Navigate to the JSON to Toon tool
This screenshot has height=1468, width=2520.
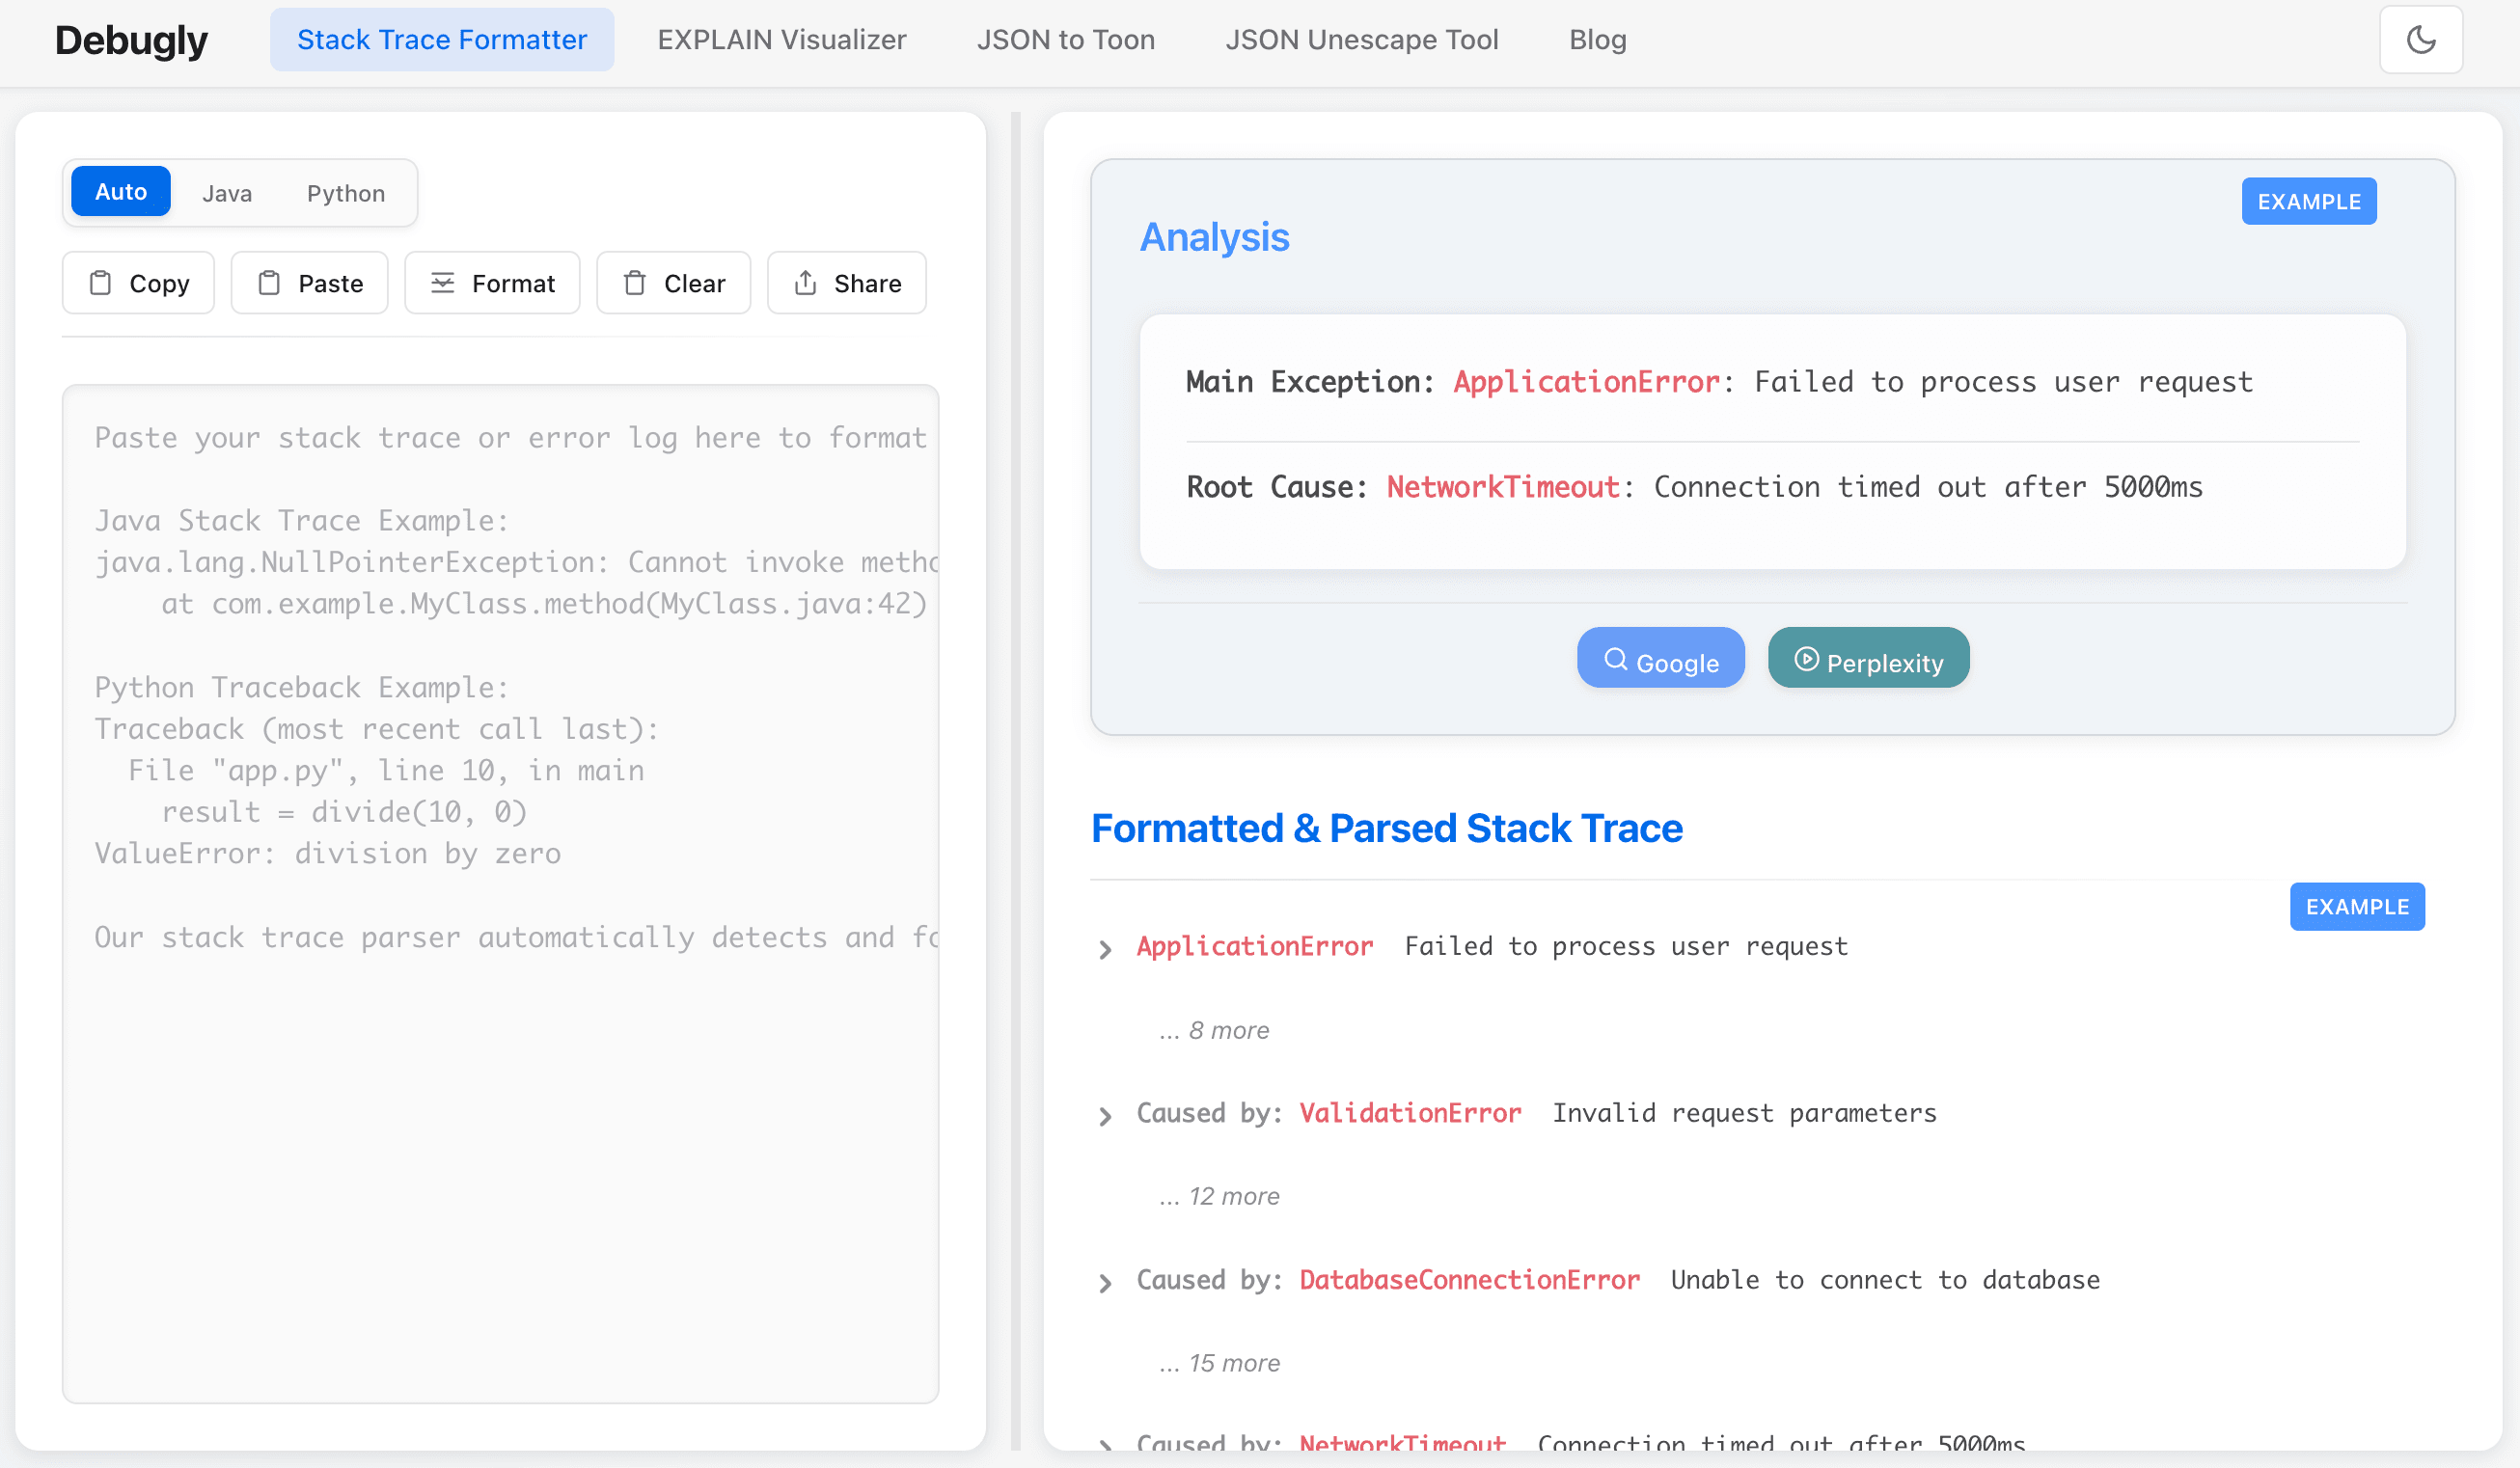click(x=1065, y=40)
